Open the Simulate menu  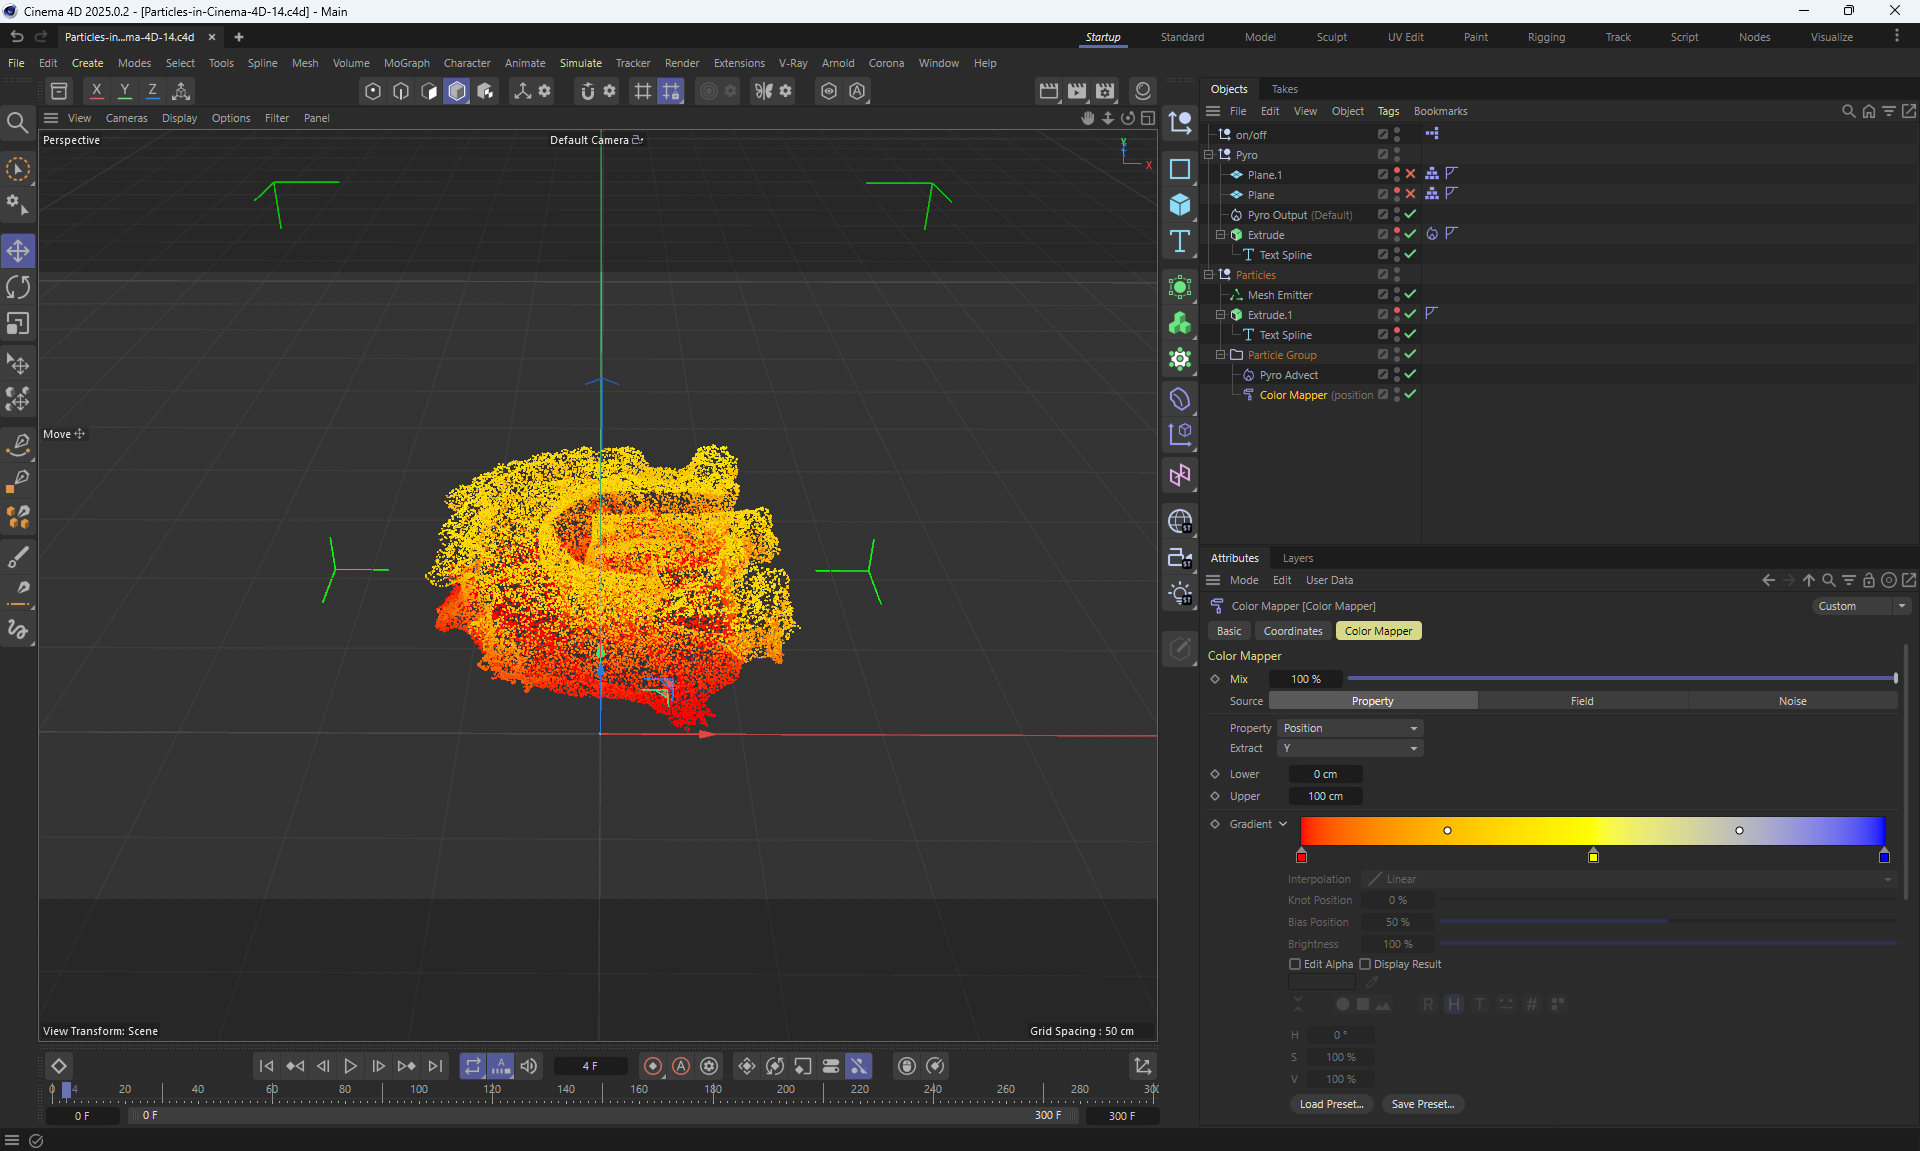(580, 63)
